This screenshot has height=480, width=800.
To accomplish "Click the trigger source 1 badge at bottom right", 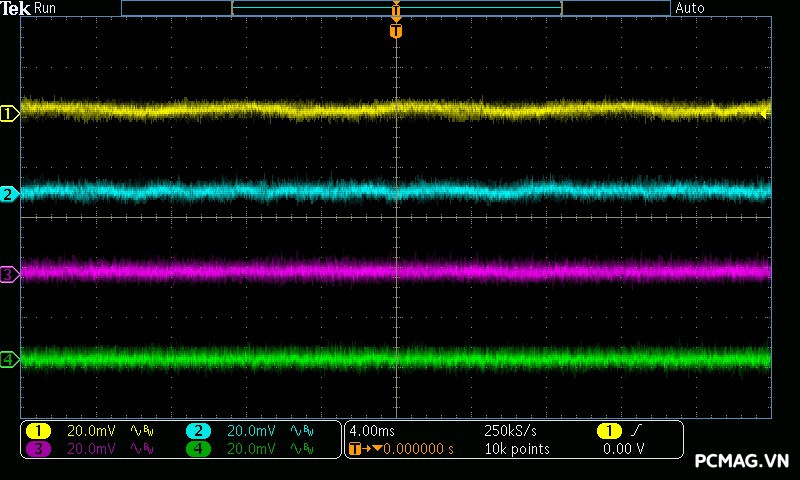I will point(608,430).
